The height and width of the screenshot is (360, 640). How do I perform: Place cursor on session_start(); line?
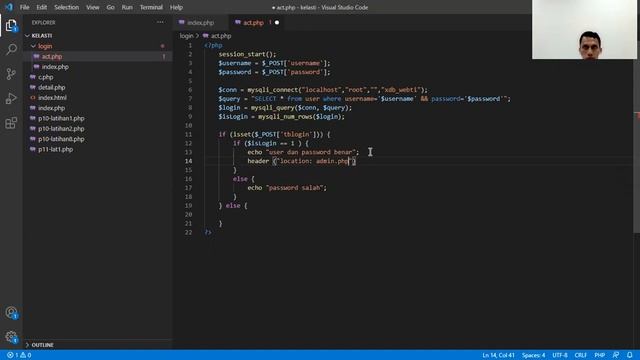[247, 54]
